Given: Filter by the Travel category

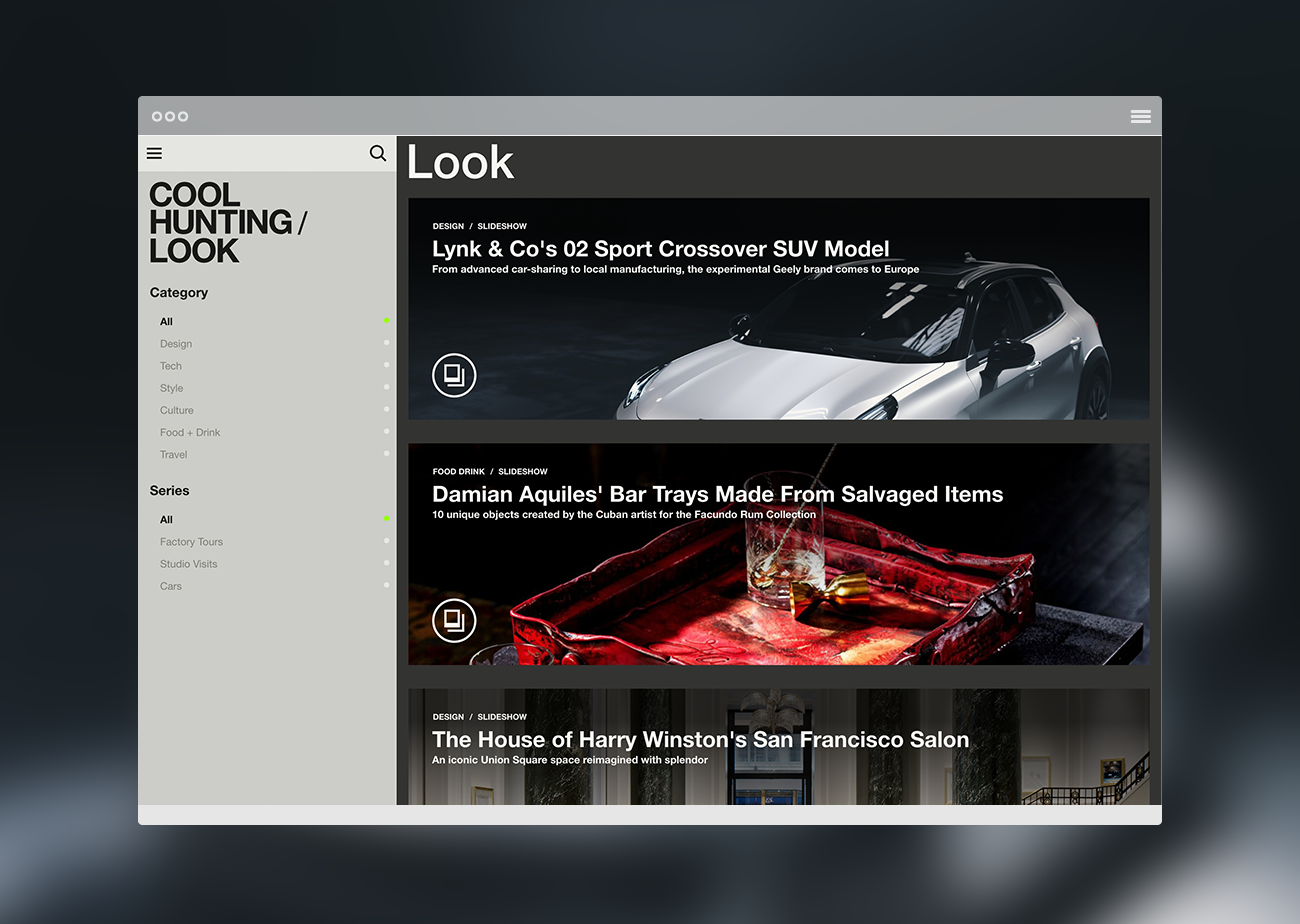Looking at the screenshot, I should [x=174, y=454].
